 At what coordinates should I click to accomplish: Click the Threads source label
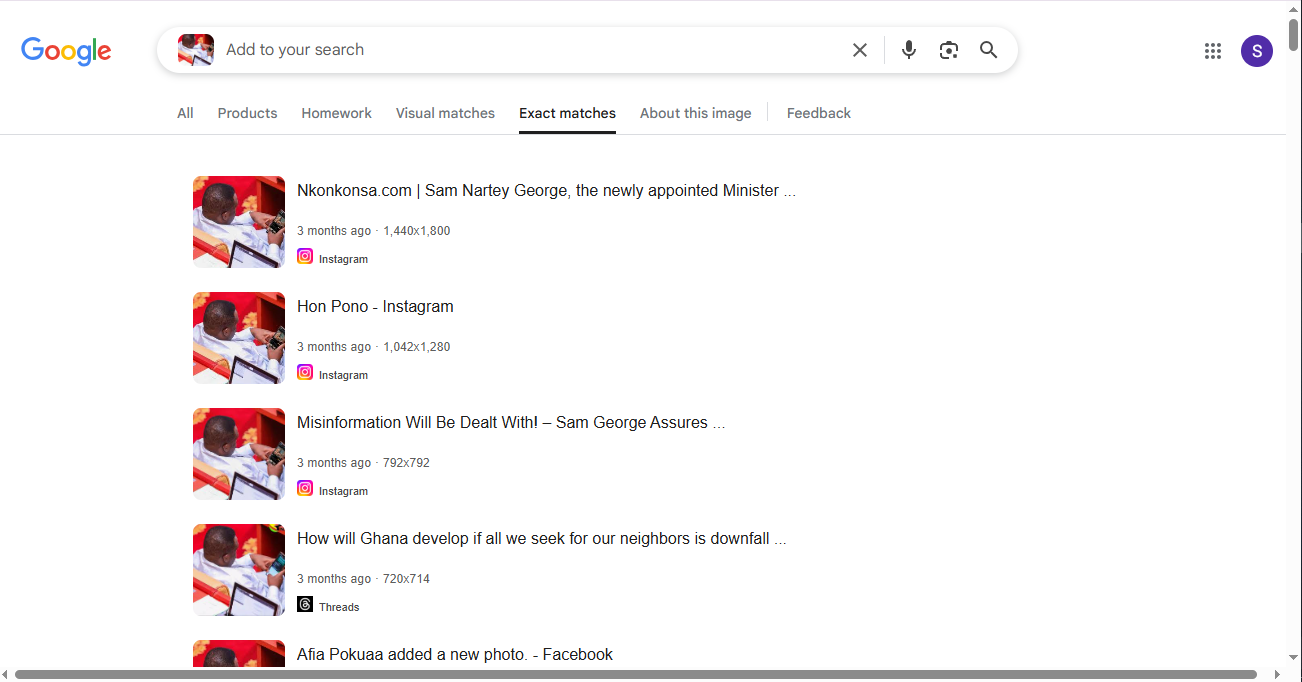click(339, 607)
